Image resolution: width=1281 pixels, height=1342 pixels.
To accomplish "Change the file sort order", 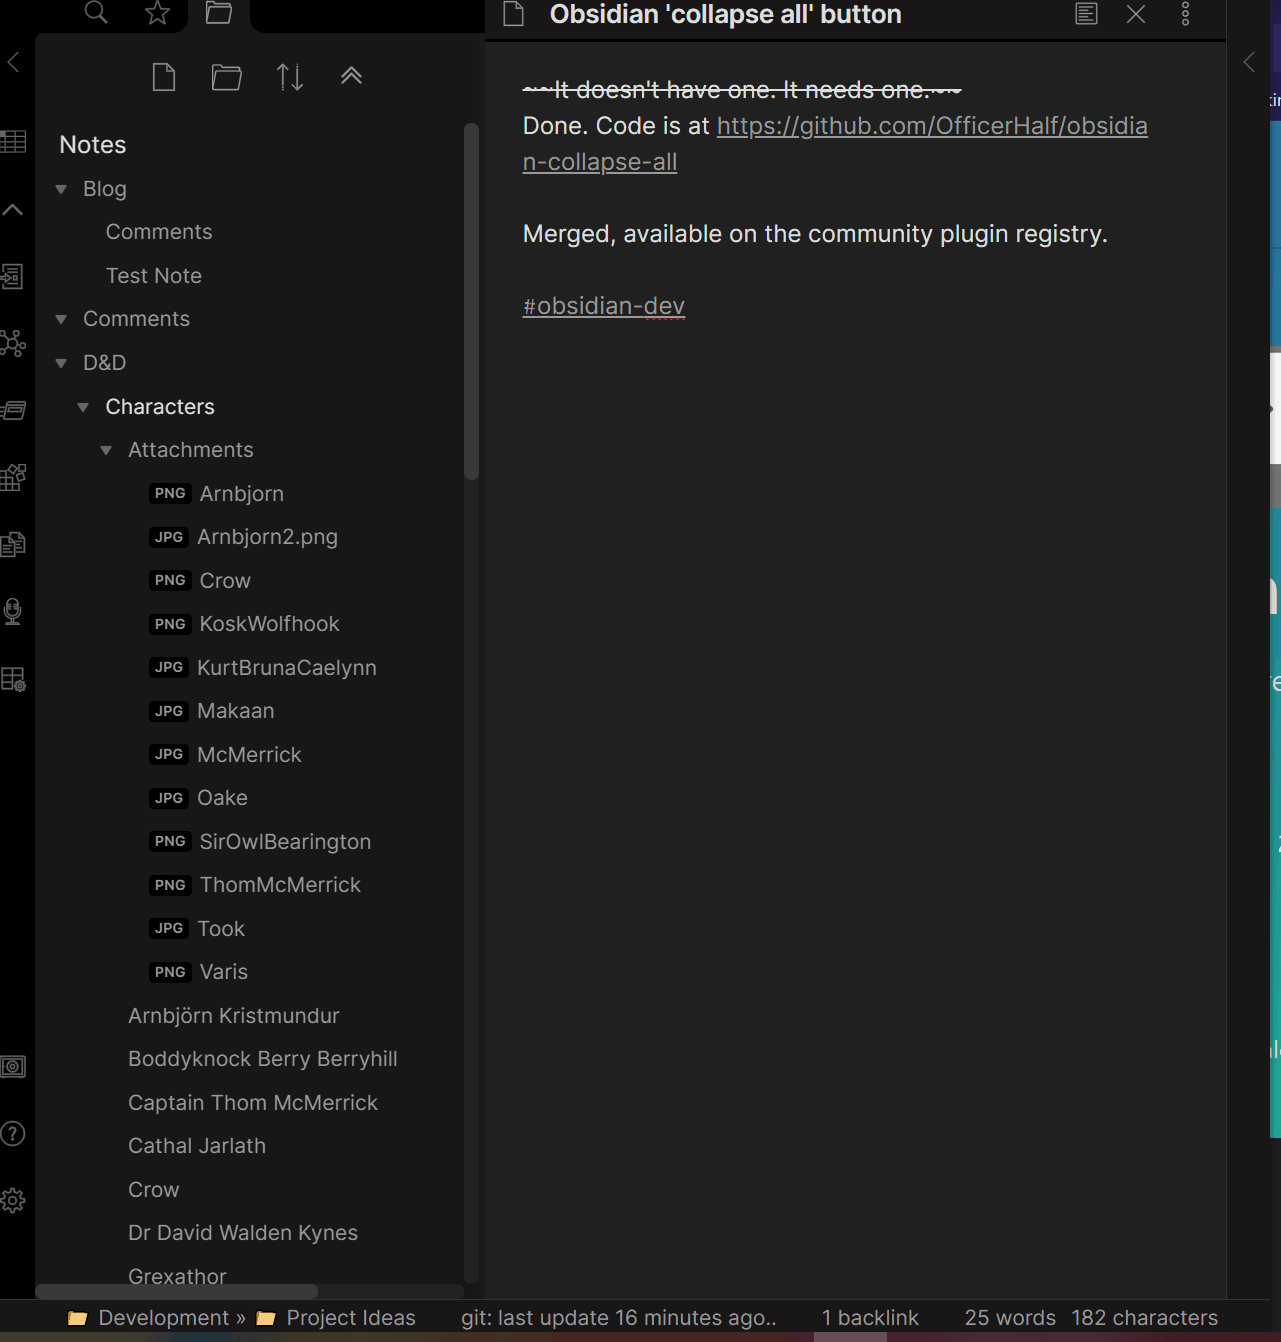I will 290,77.
